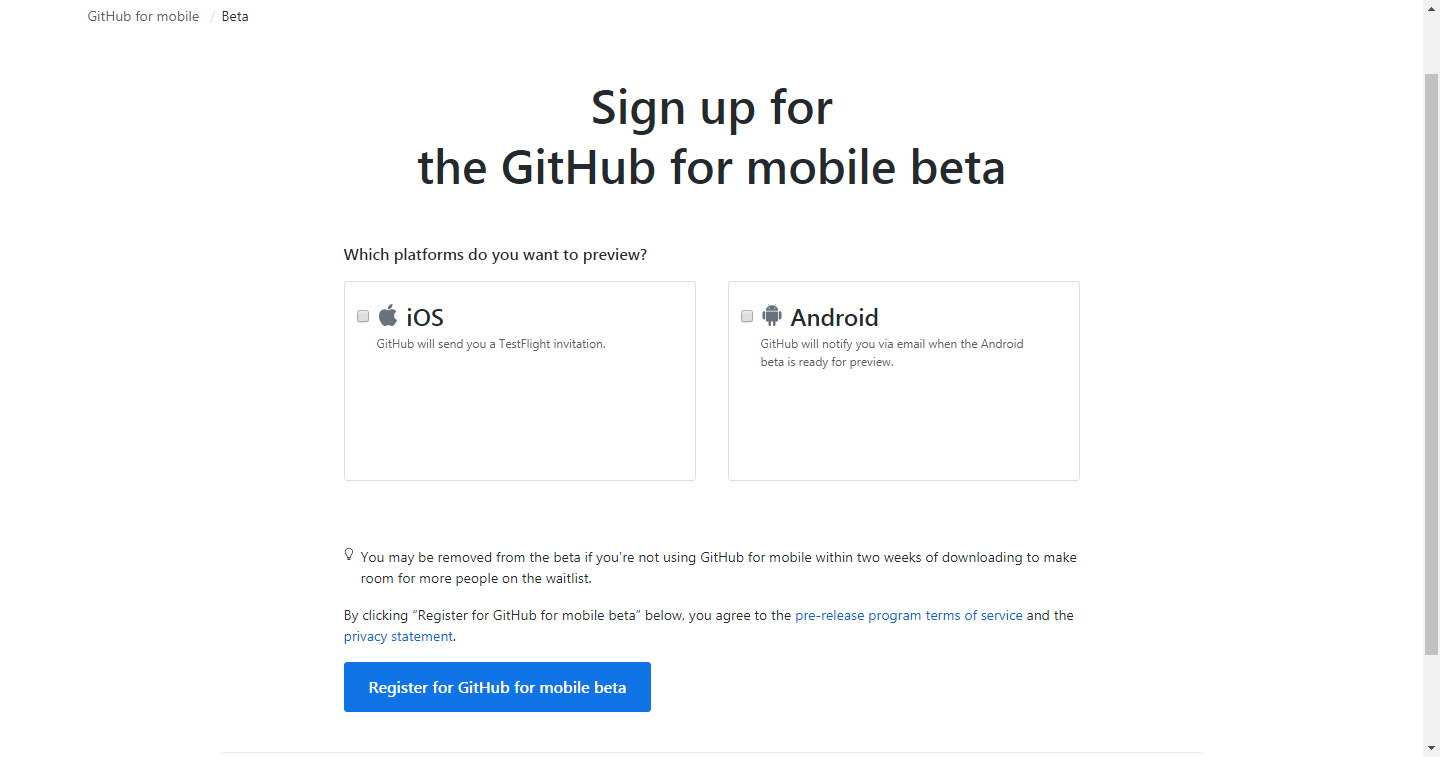The height and width of the screenshot is (757, 1440).
Task: Click the iOS label text
Action: point(425,318)
